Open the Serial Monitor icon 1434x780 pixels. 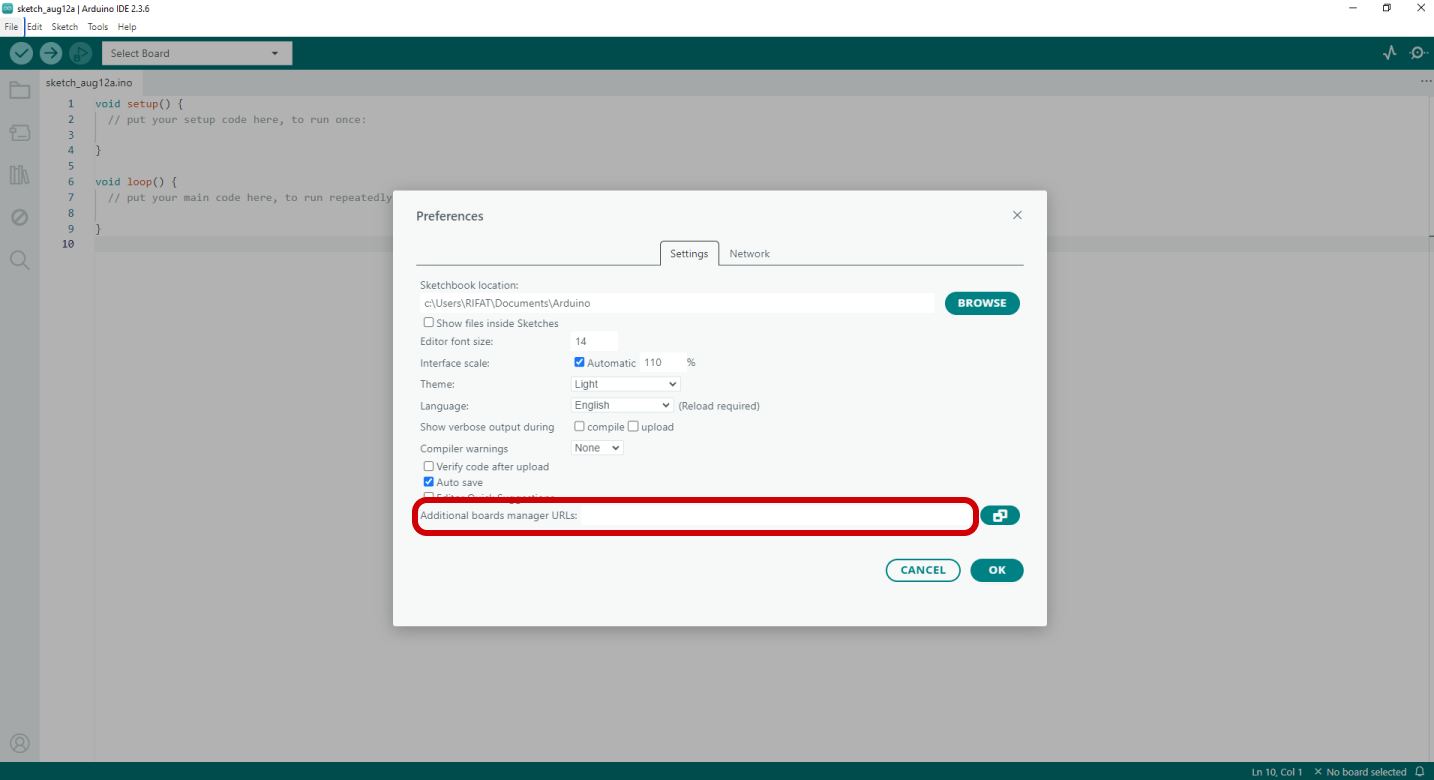[1418, 53]
